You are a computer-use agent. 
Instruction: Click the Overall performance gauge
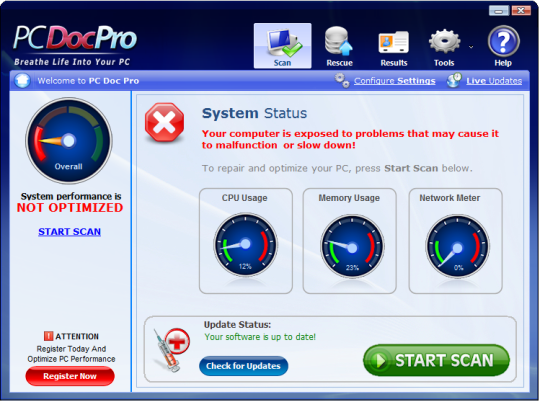69,141
